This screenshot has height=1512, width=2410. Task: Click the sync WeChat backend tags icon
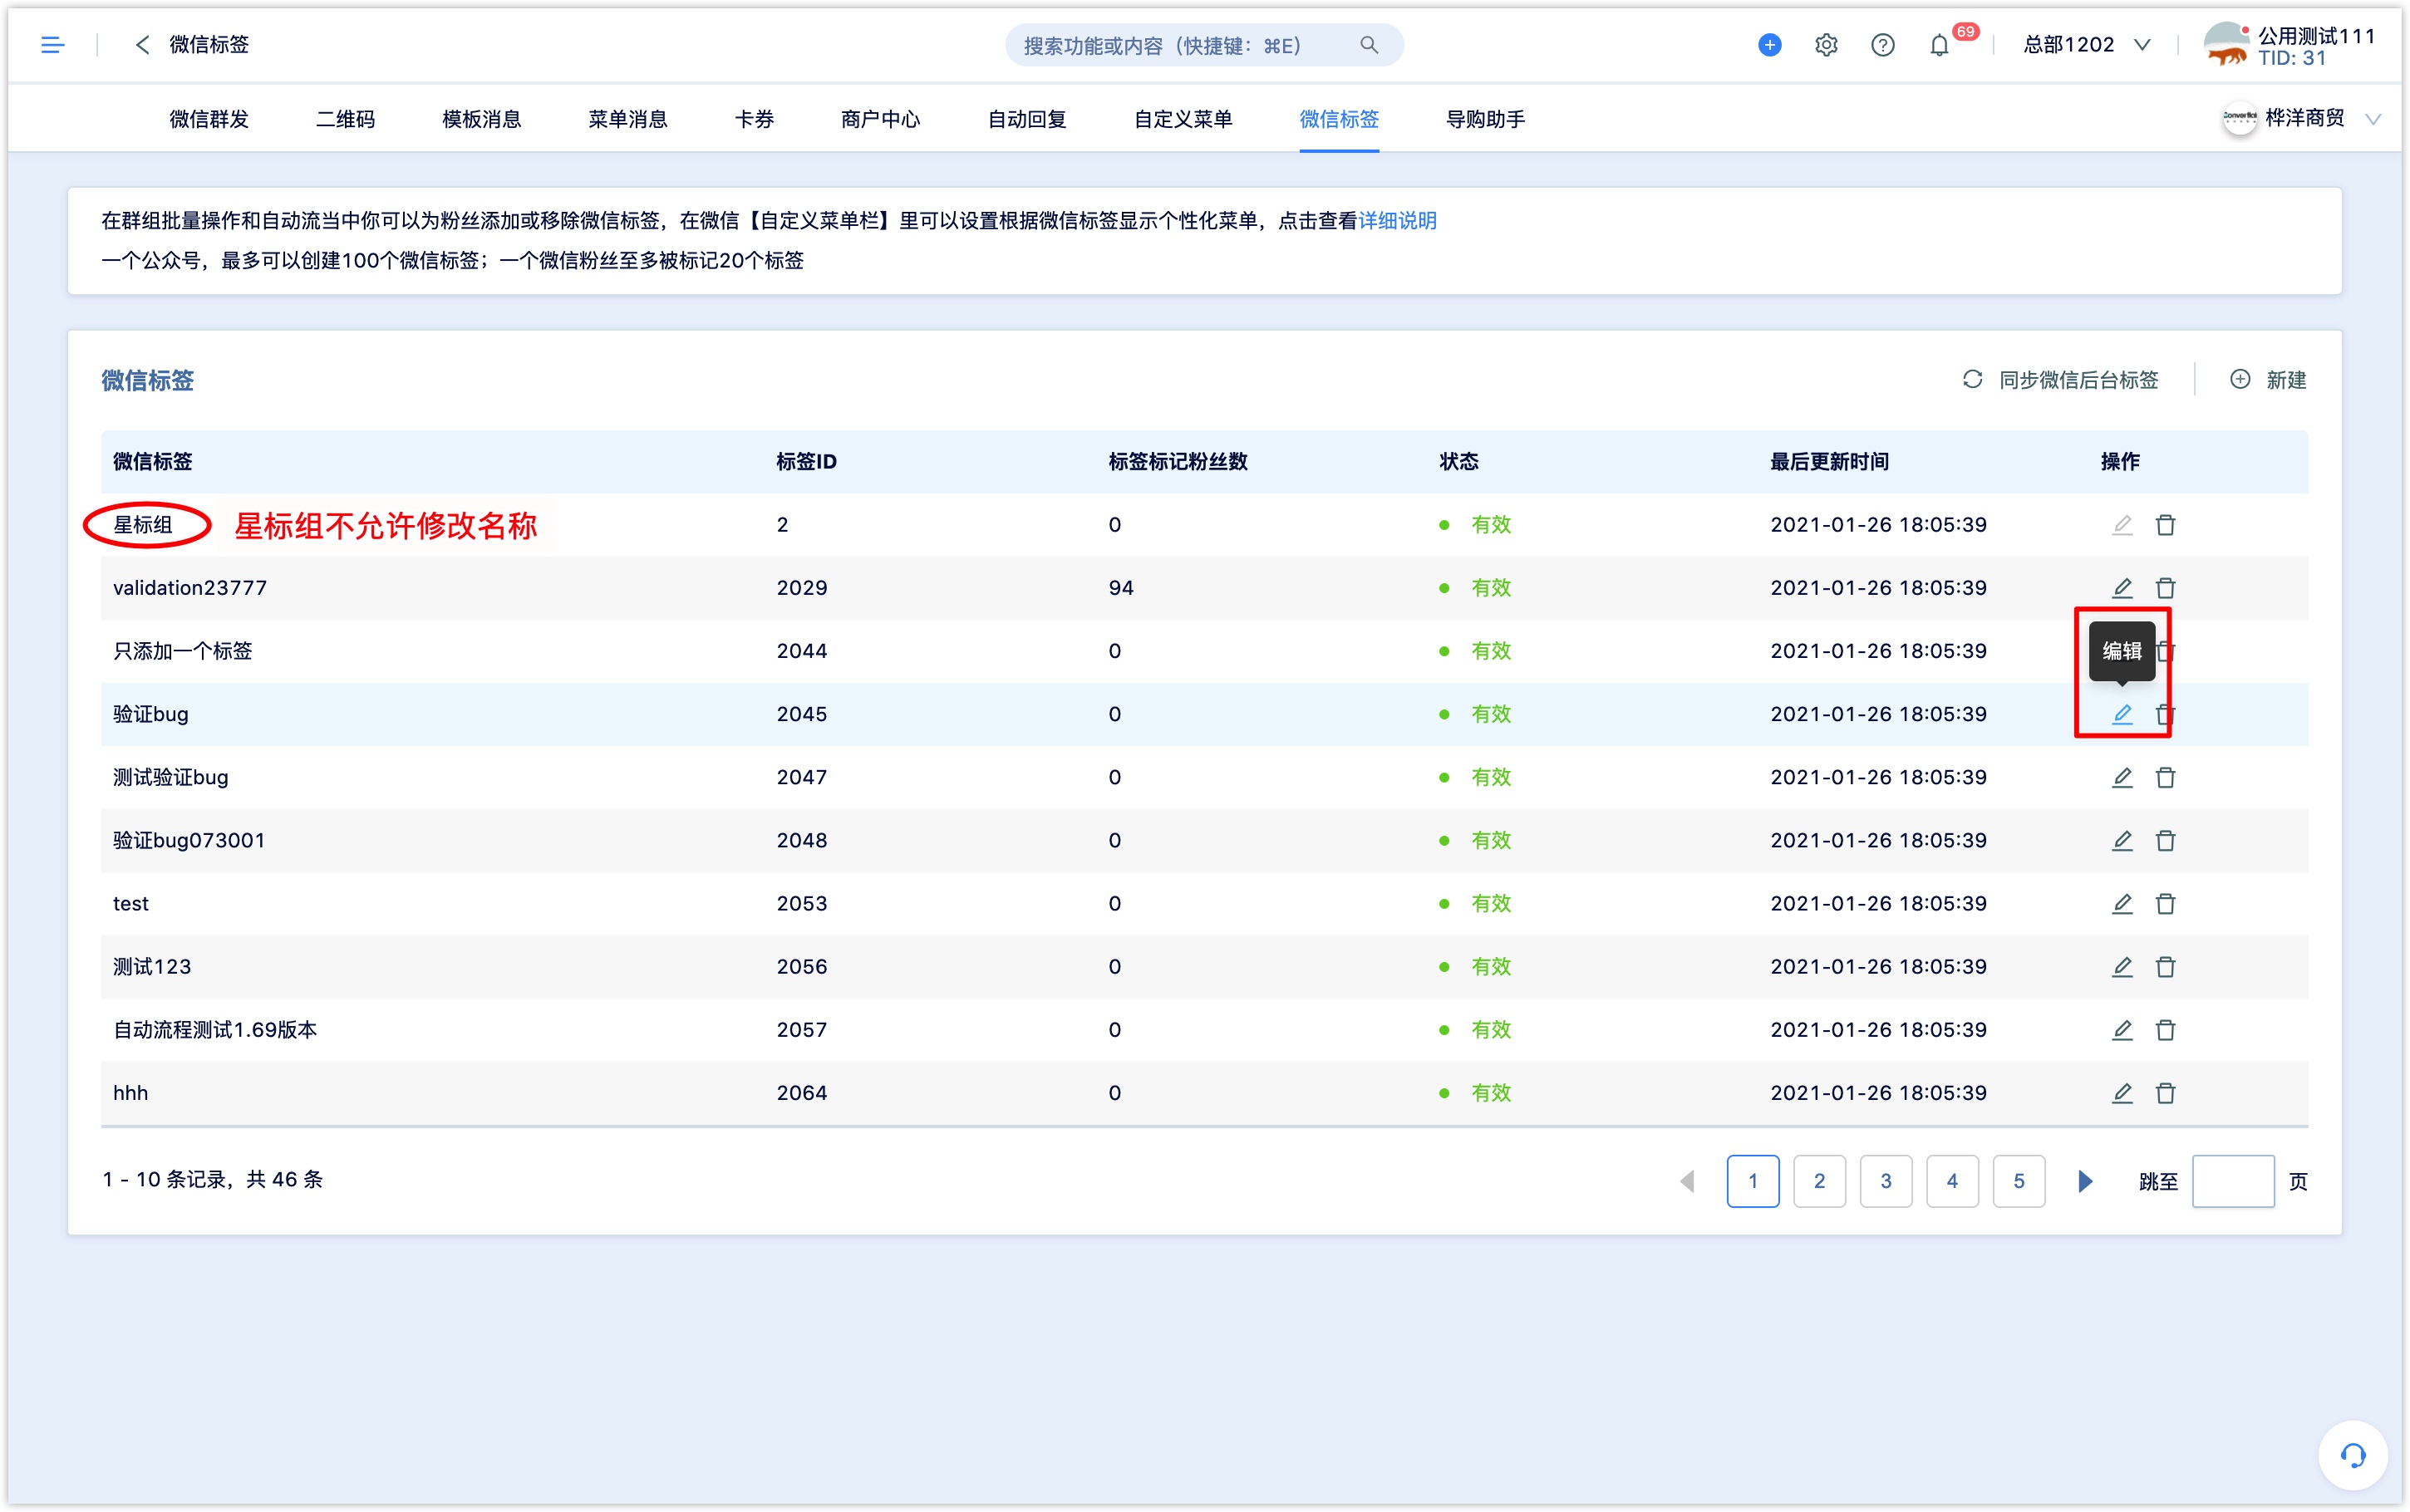coord(1973,378)
